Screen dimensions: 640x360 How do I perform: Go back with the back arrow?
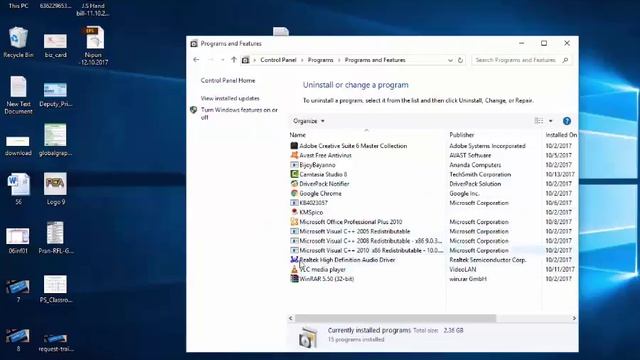pyautogui.click(x=196, y=60)
